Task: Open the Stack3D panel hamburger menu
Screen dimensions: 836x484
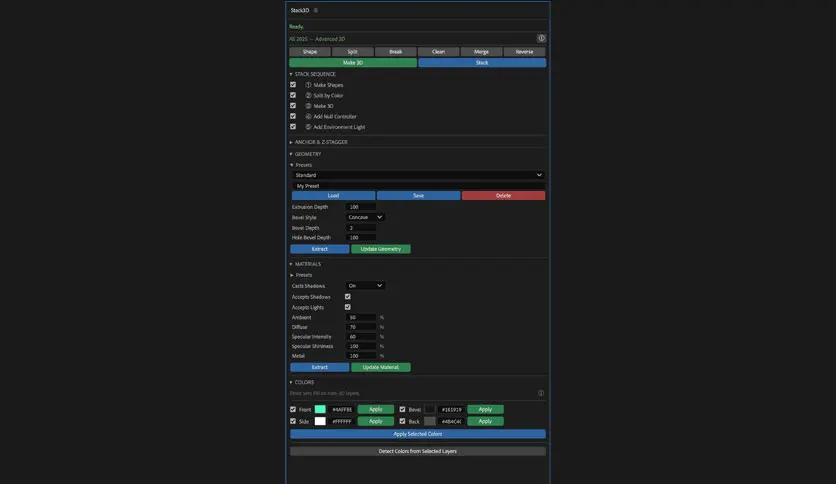Action: [316, 10]
